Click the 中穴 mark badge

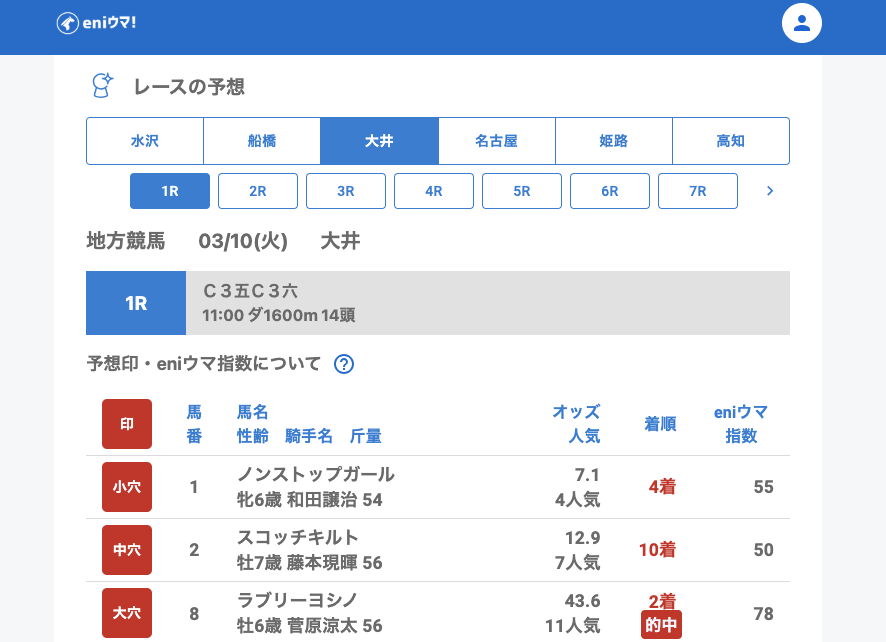[127, 550]
